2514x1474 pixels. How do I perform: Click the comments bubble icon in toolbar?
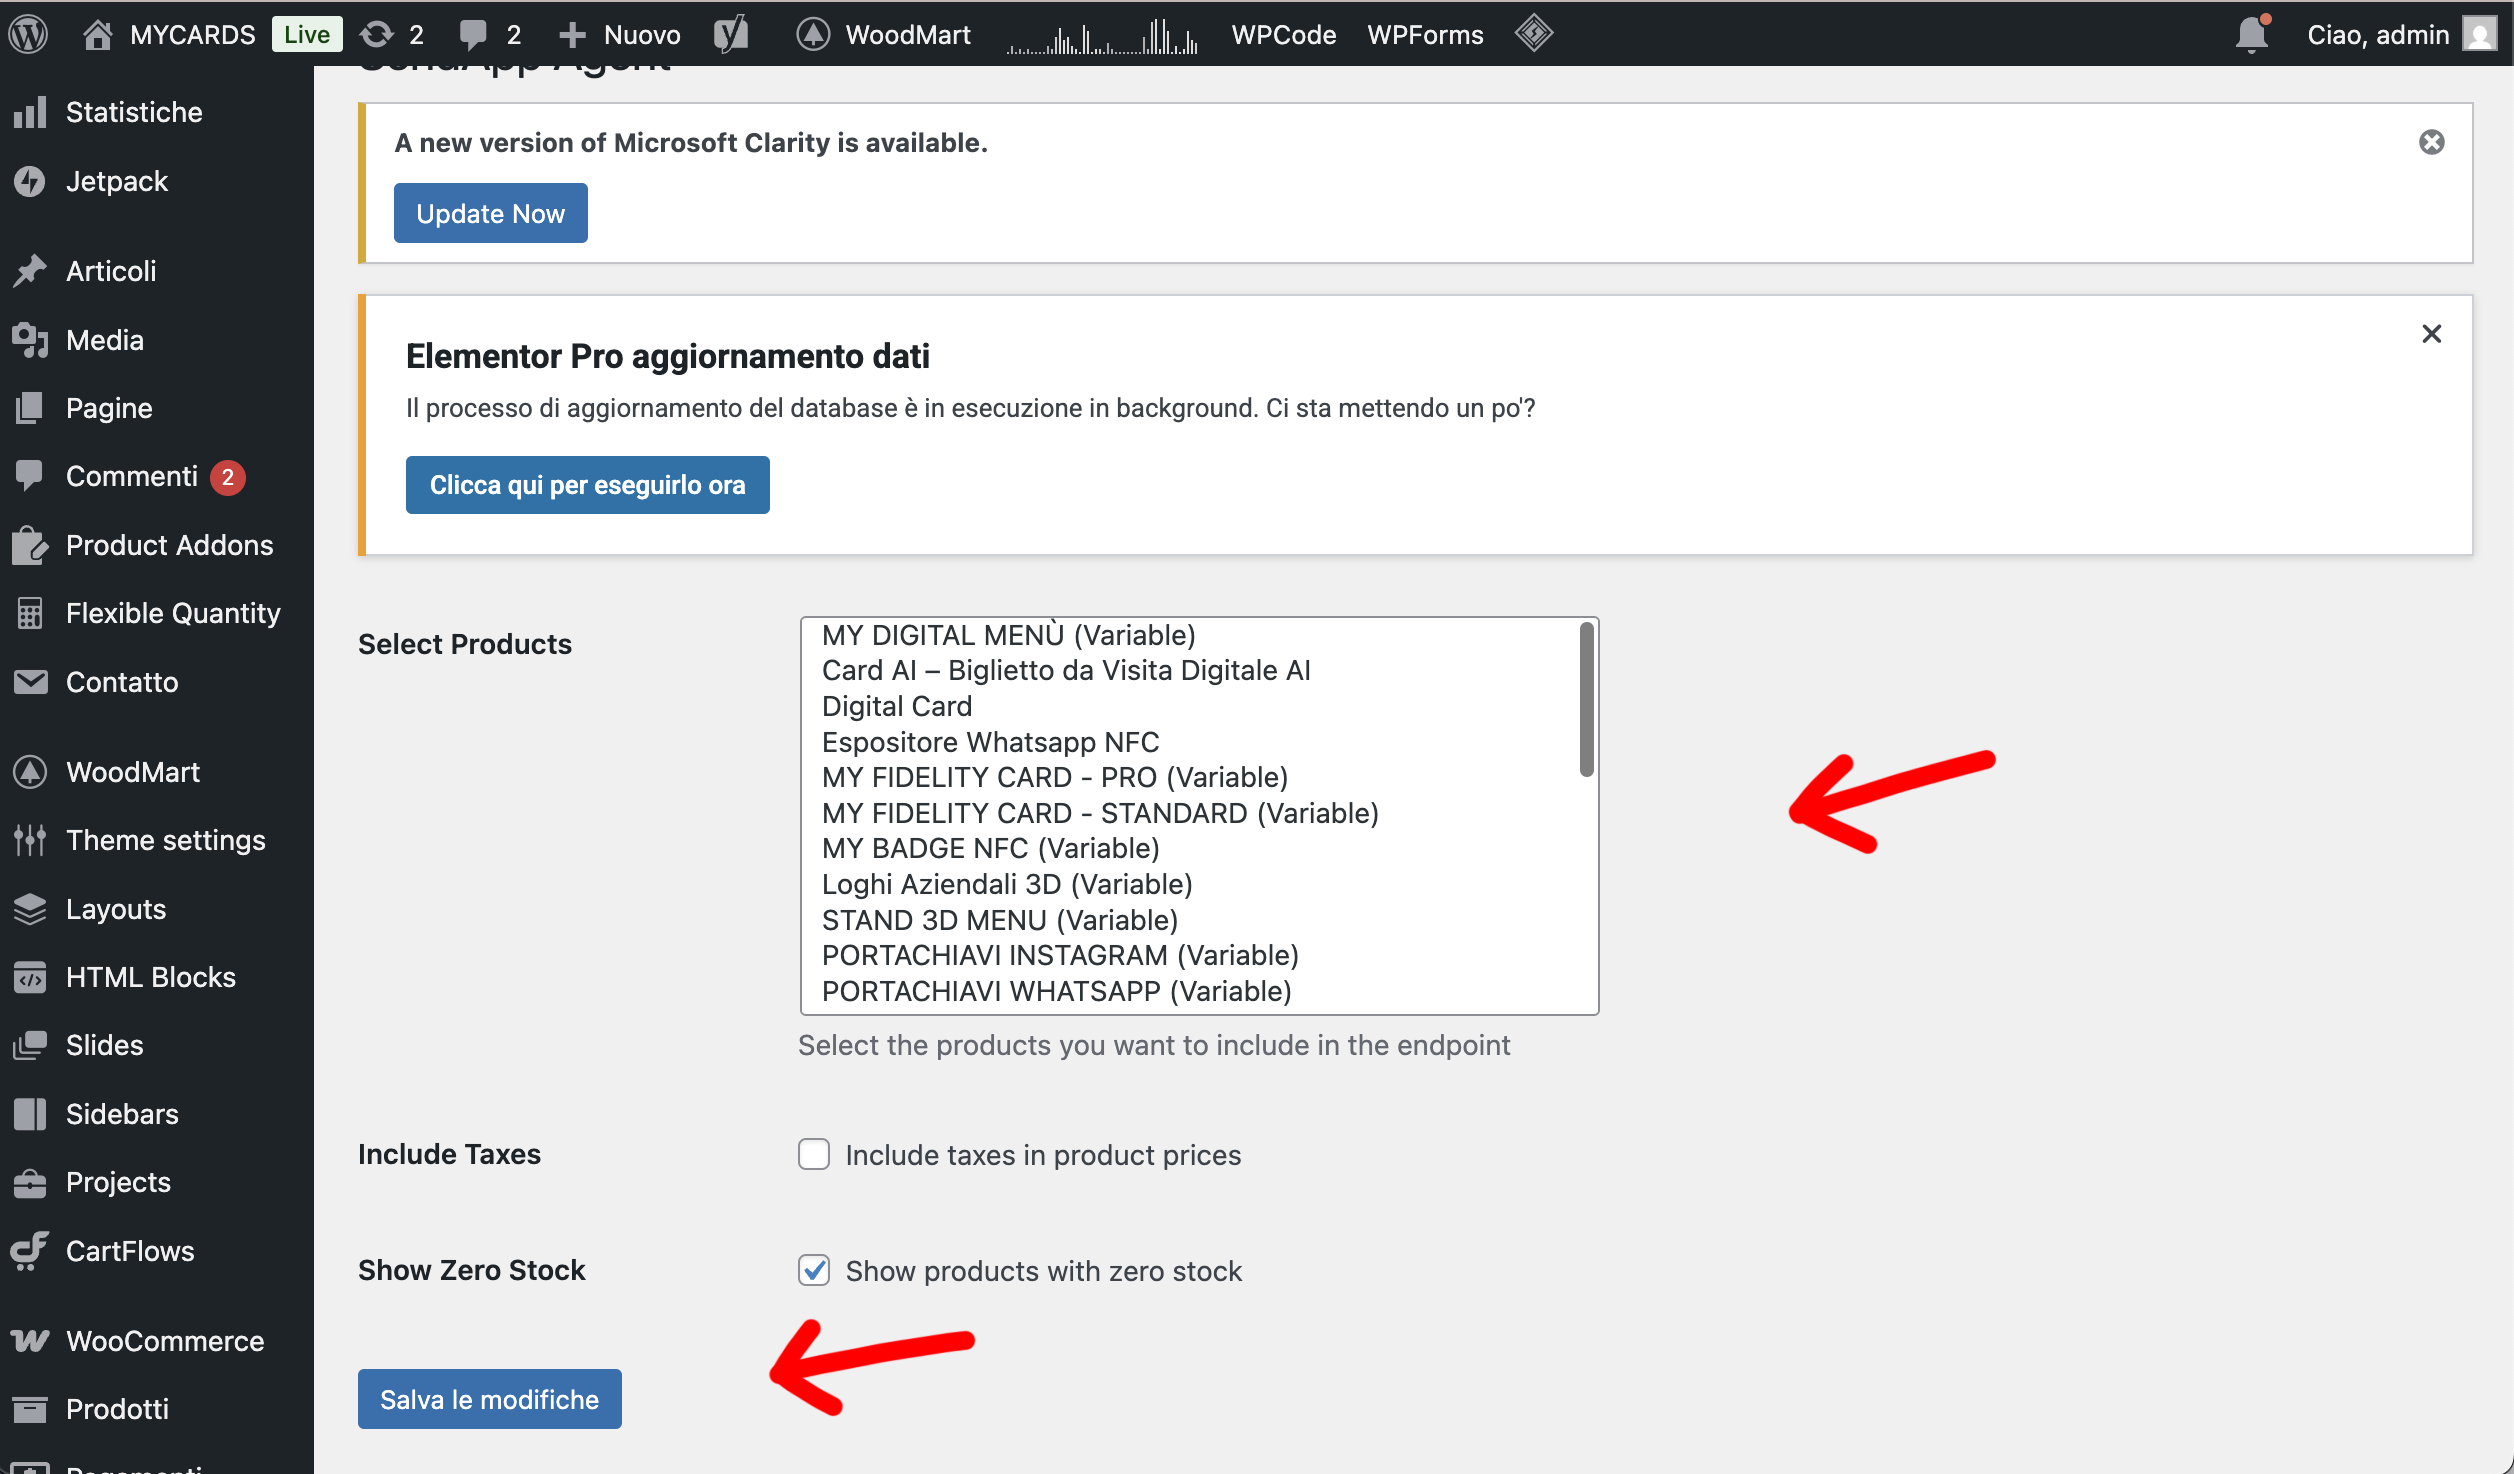(473, 34)
